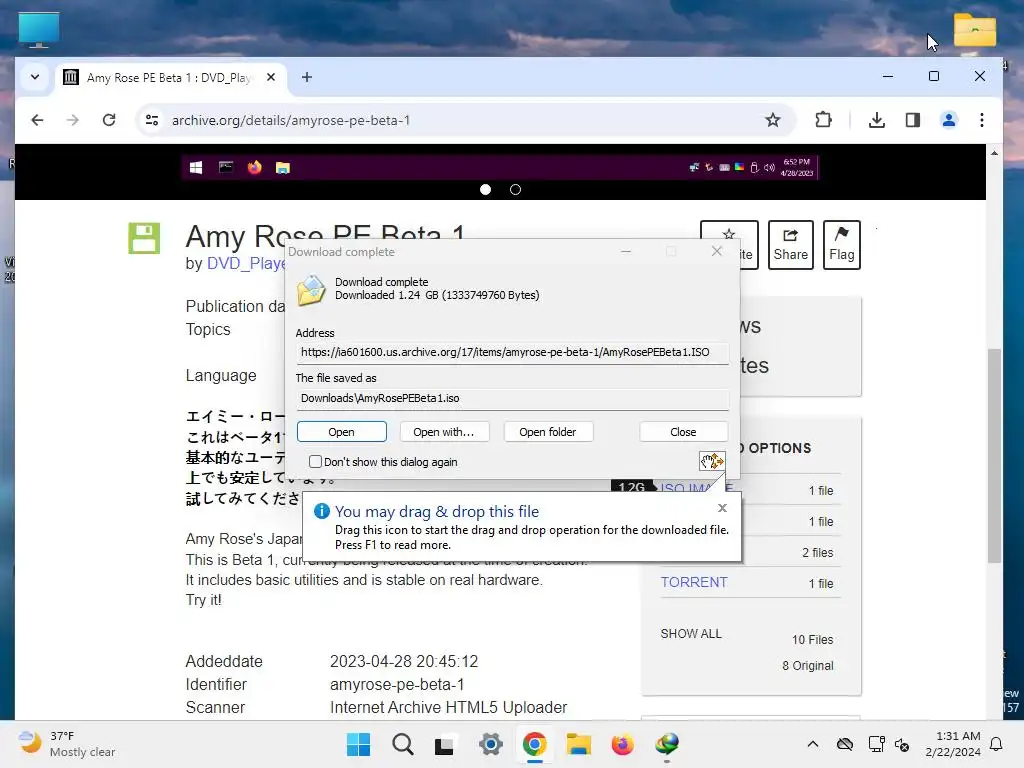Click SHOW ALL download options
The width and height of the screenshot is (1024, 768).
tap(691, 633)
